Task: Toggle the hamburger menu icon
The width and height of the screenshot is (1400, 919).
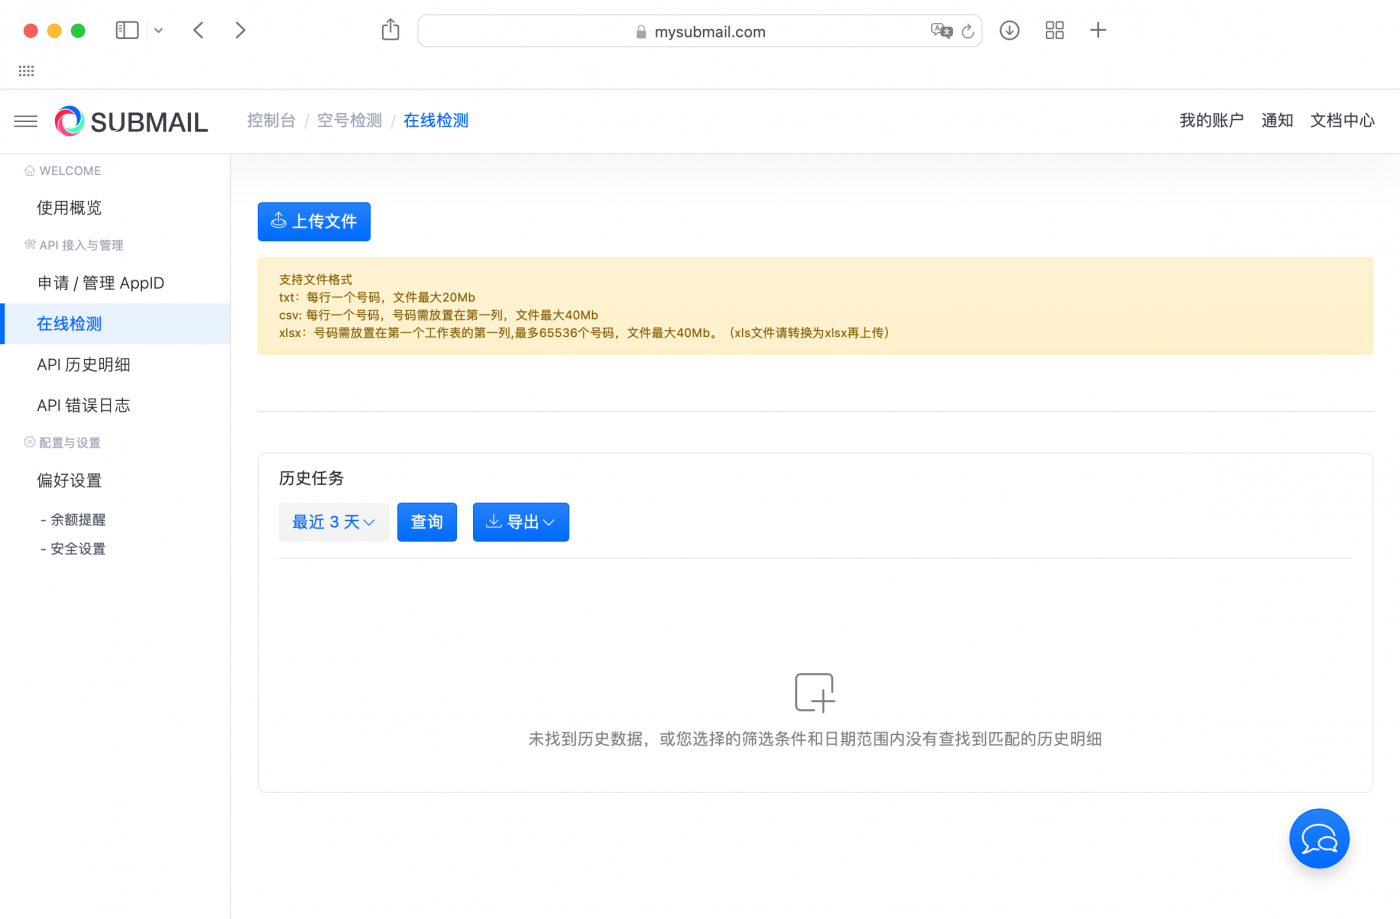Action: (26, 121)
